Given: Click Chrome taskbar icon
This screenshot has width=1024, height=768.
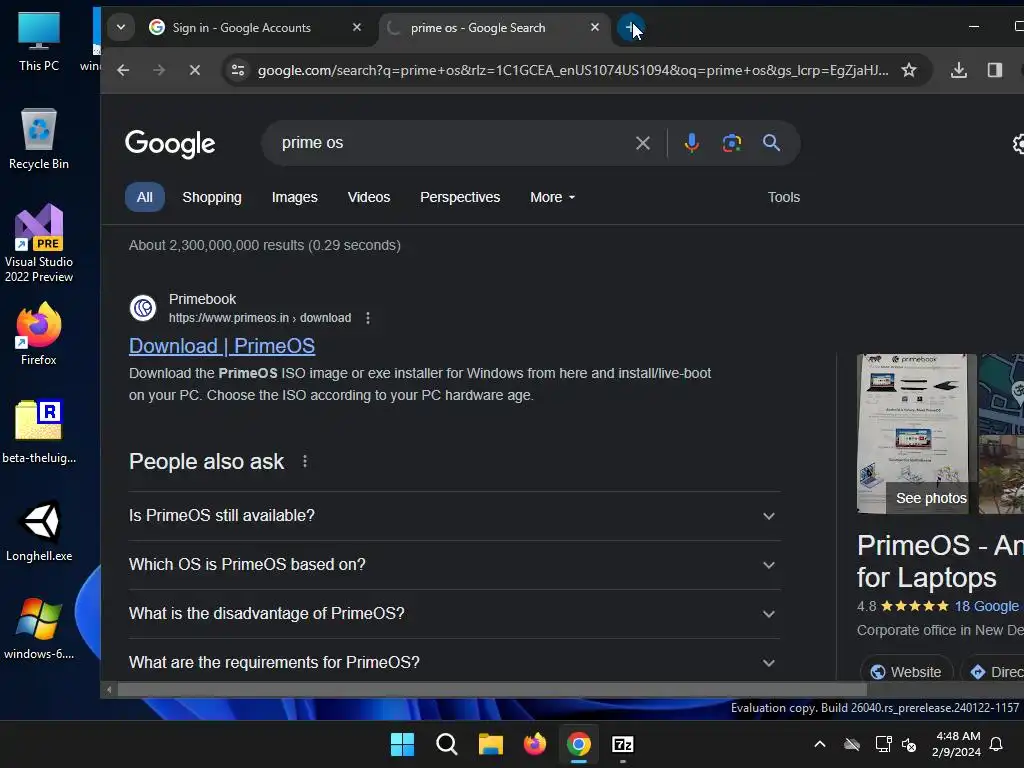Looking at the screenshot, I should [x=579, y=744].
